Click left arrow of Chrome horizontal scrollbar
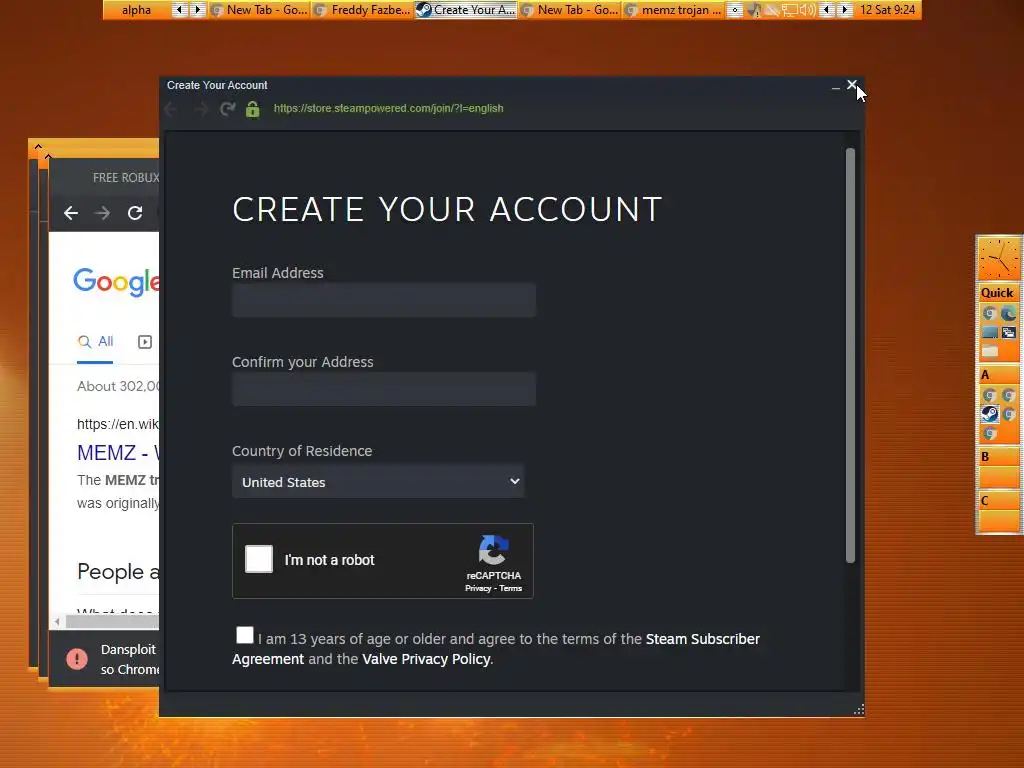The image size is (1024, 768). point(57,622)
